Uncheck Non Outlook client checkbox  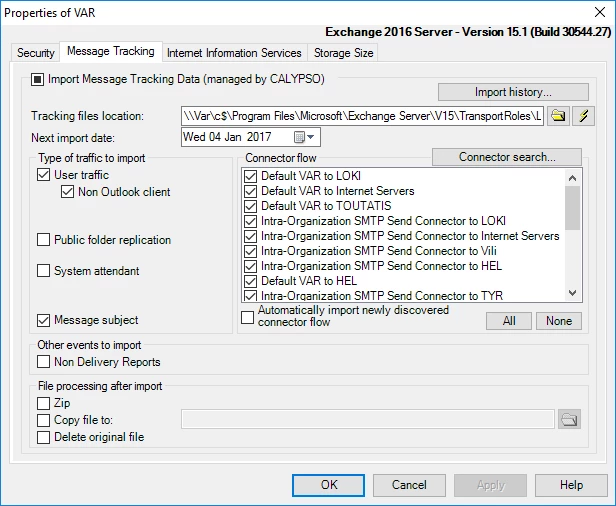[67, 192]
